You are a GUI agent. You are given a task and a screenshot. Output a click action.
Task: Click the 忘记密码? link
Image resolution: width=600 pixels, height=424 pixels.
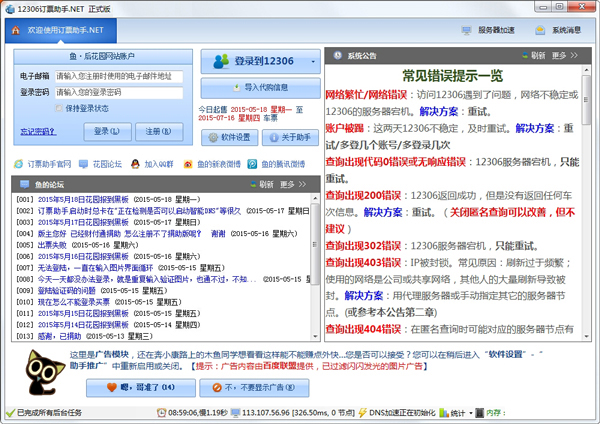(x=38, y=132)
